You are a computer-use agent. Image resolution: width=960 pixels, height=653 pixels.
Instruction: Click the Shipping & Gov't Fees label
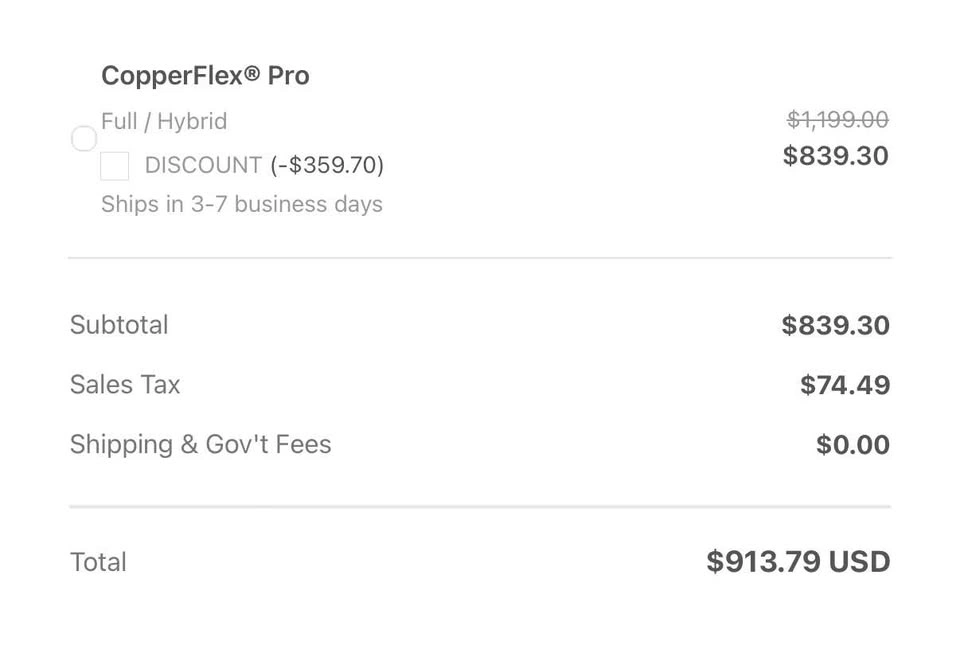pos(201,444)
